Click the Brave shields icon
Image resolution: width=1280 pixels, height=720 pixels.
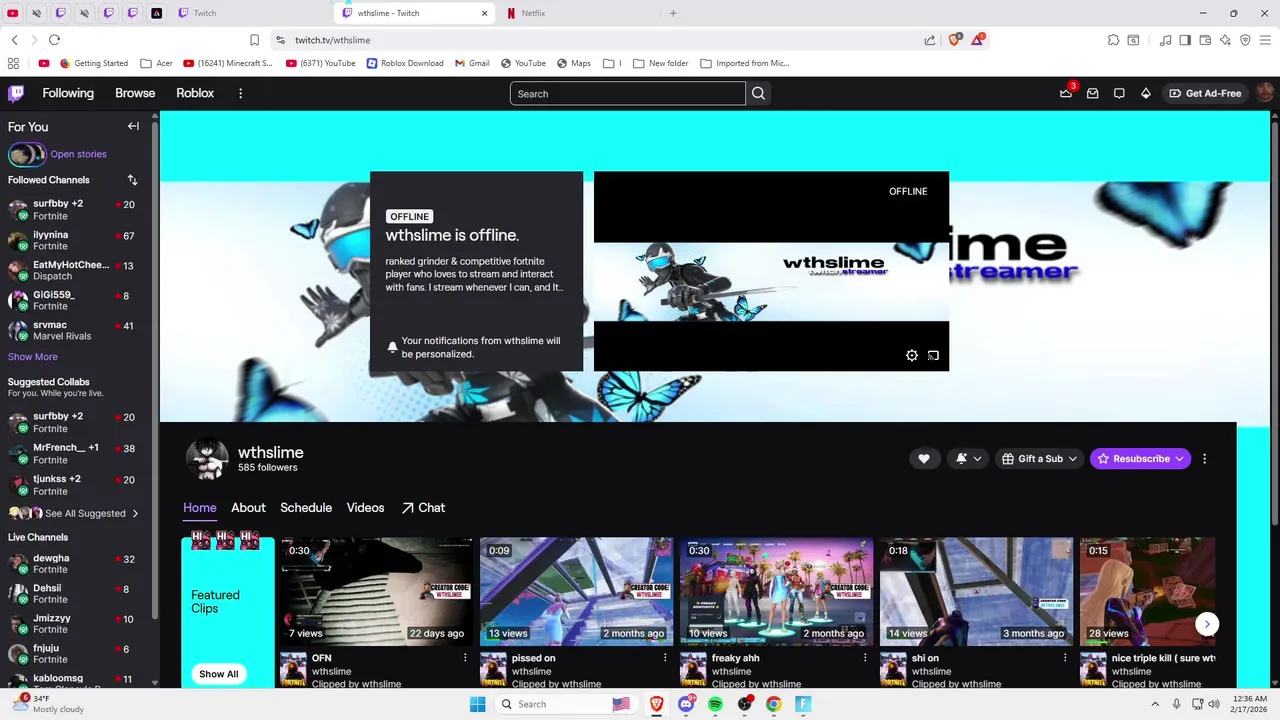954,39
